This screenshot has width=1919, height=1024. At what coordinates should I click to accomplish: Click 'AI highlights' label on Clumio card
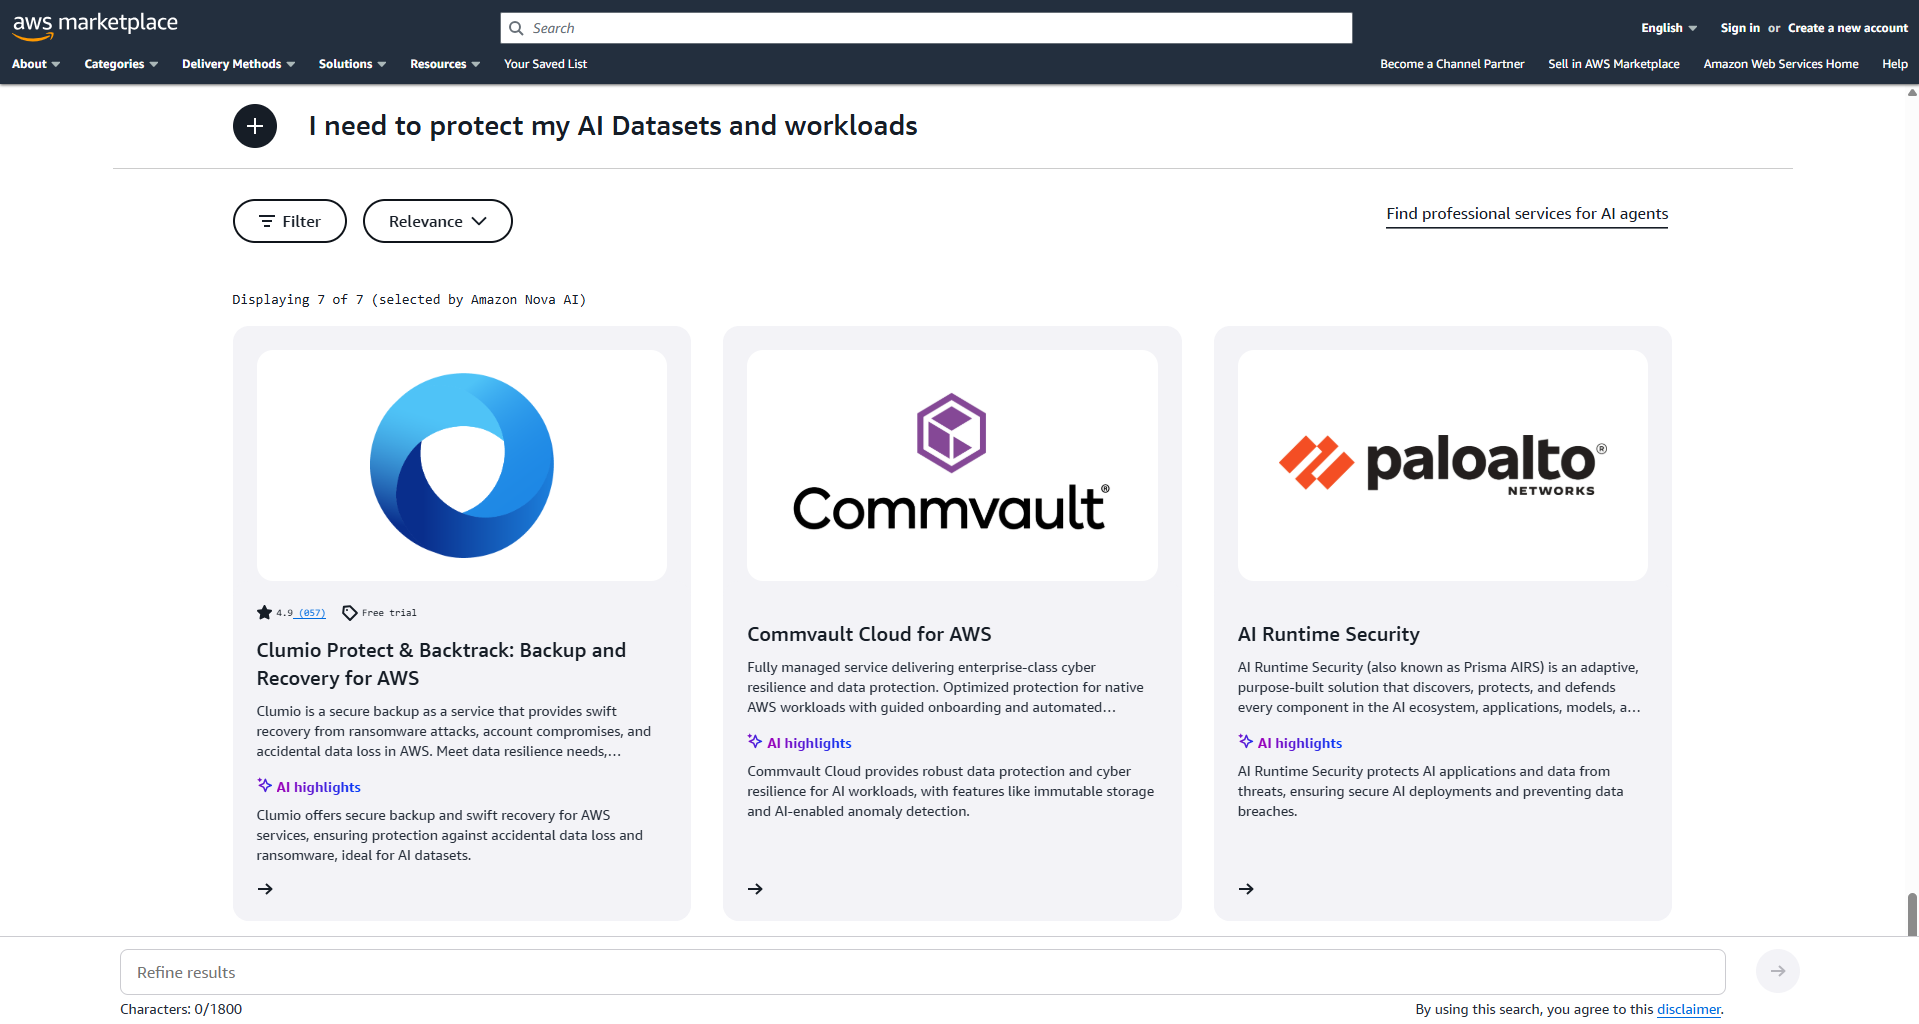click(318, 787)
